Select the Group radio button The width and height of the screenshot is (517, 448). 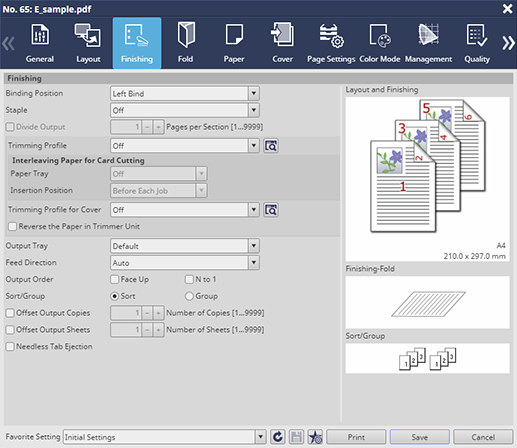coord(189,296)
